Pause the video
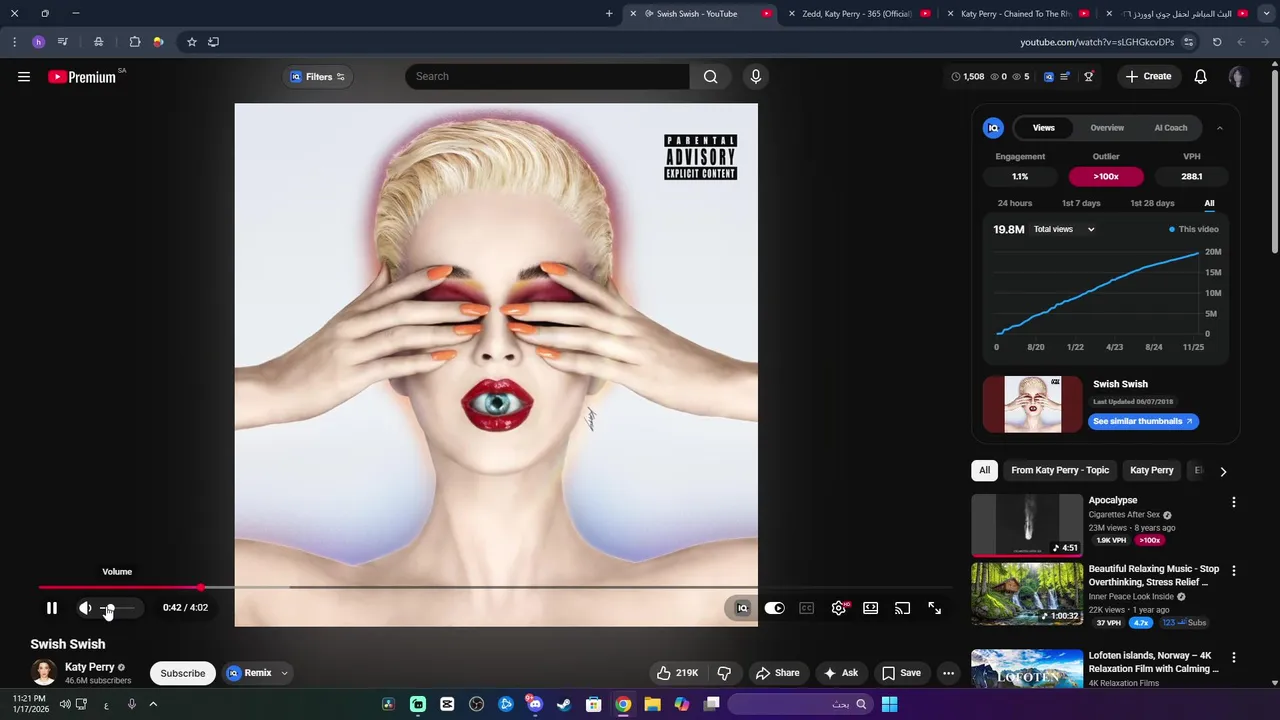 [52, 607]
